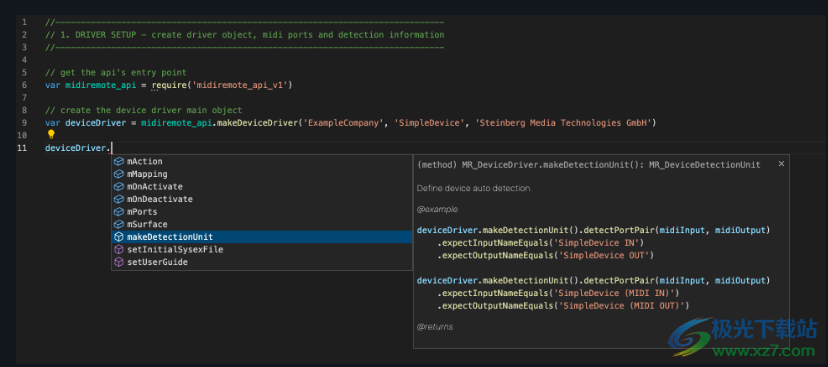The height and width of the screenshot is (367, 828).
Task: Choose mOnDeactivate from the suggestions
Action: click(x=262, y=199)
